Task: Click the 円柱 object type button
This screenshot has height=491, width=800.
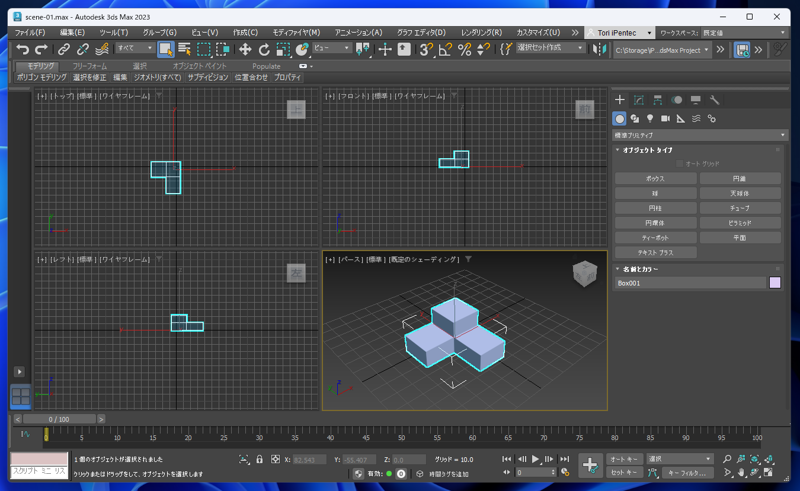Action: point(656,208)
